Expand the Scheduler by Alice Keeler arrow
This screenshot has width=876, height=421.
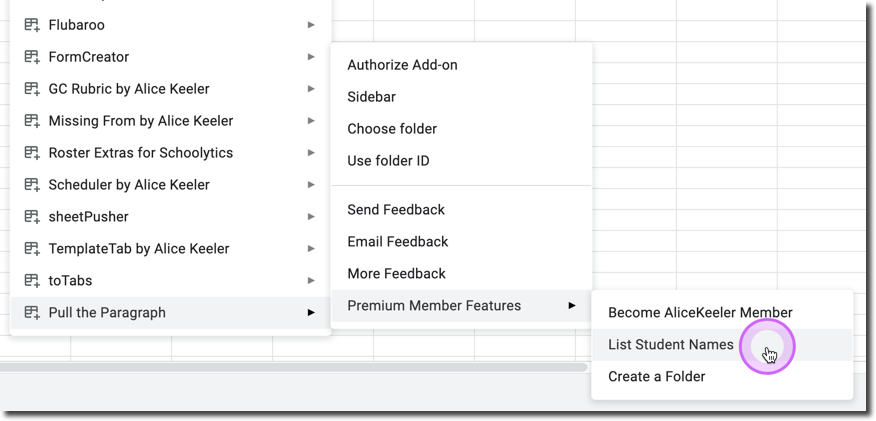click(311, 185)
